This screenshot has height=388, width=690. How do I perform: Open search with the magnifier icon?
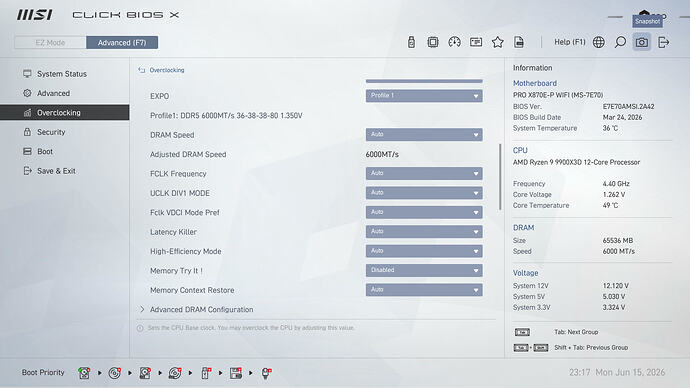pyautogui.click(x=620, y=42)
